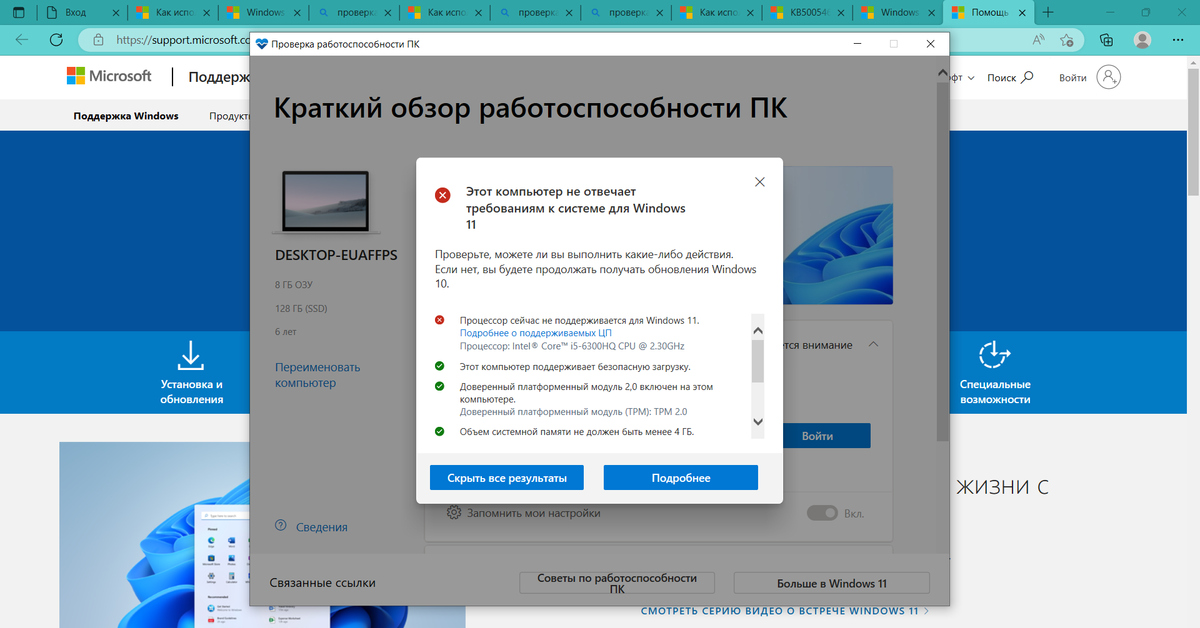Click the lock icon in the address bar

pos(98,41)
